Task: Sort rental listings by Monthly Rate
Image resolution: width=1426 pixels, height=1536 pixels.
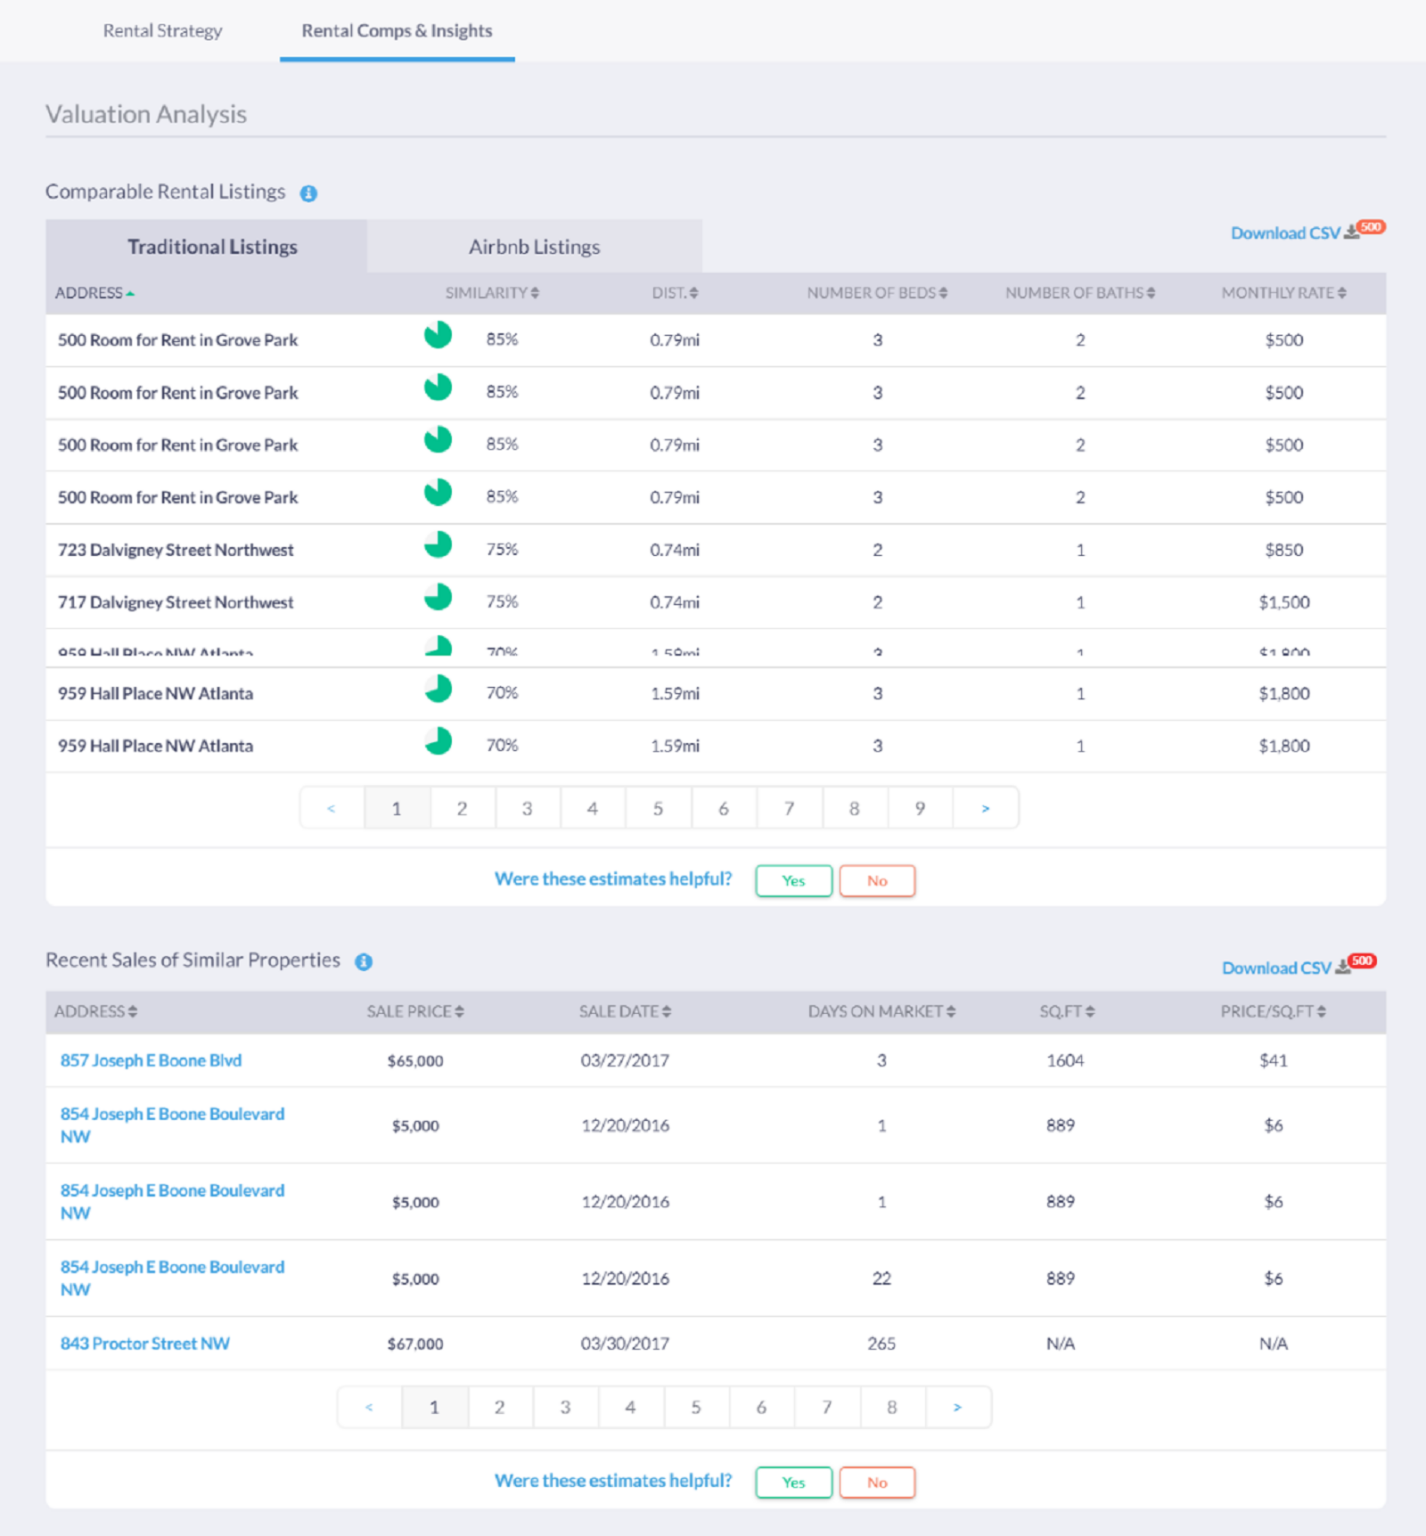Action: (x=1283, y=293)
